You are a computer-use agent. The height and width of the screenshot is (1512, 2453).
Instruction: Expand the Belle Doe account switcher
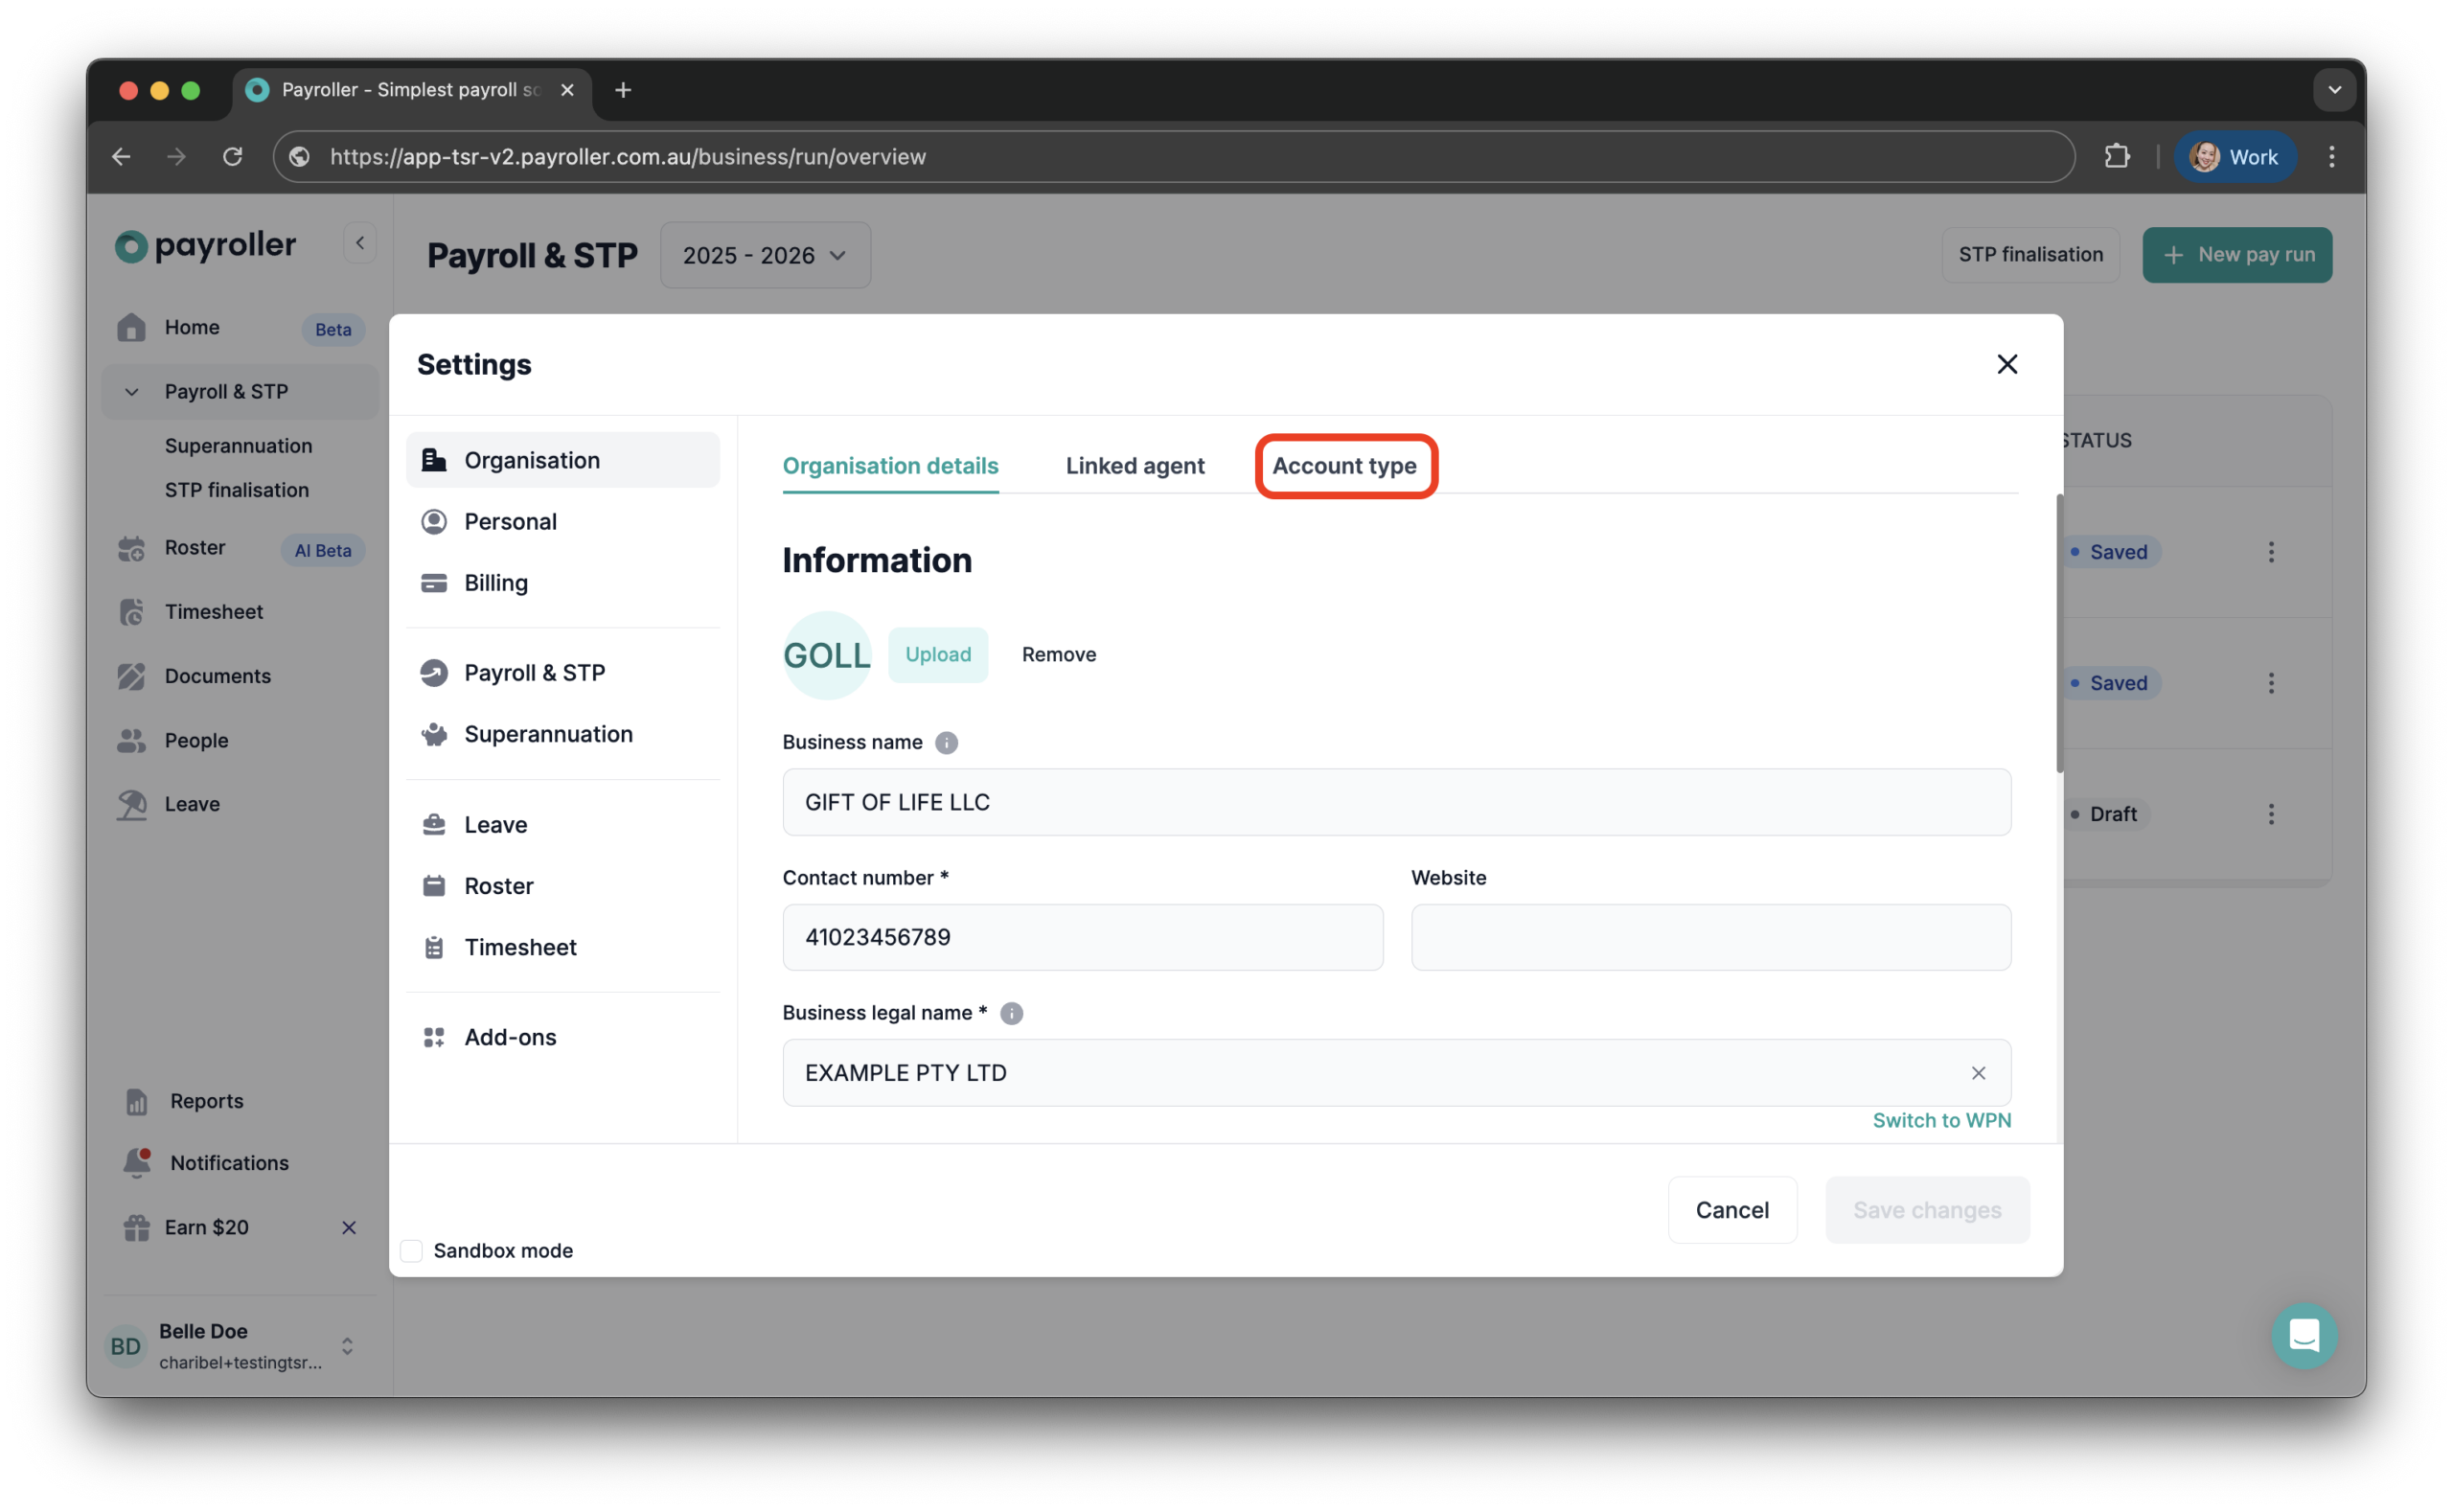347,1346
